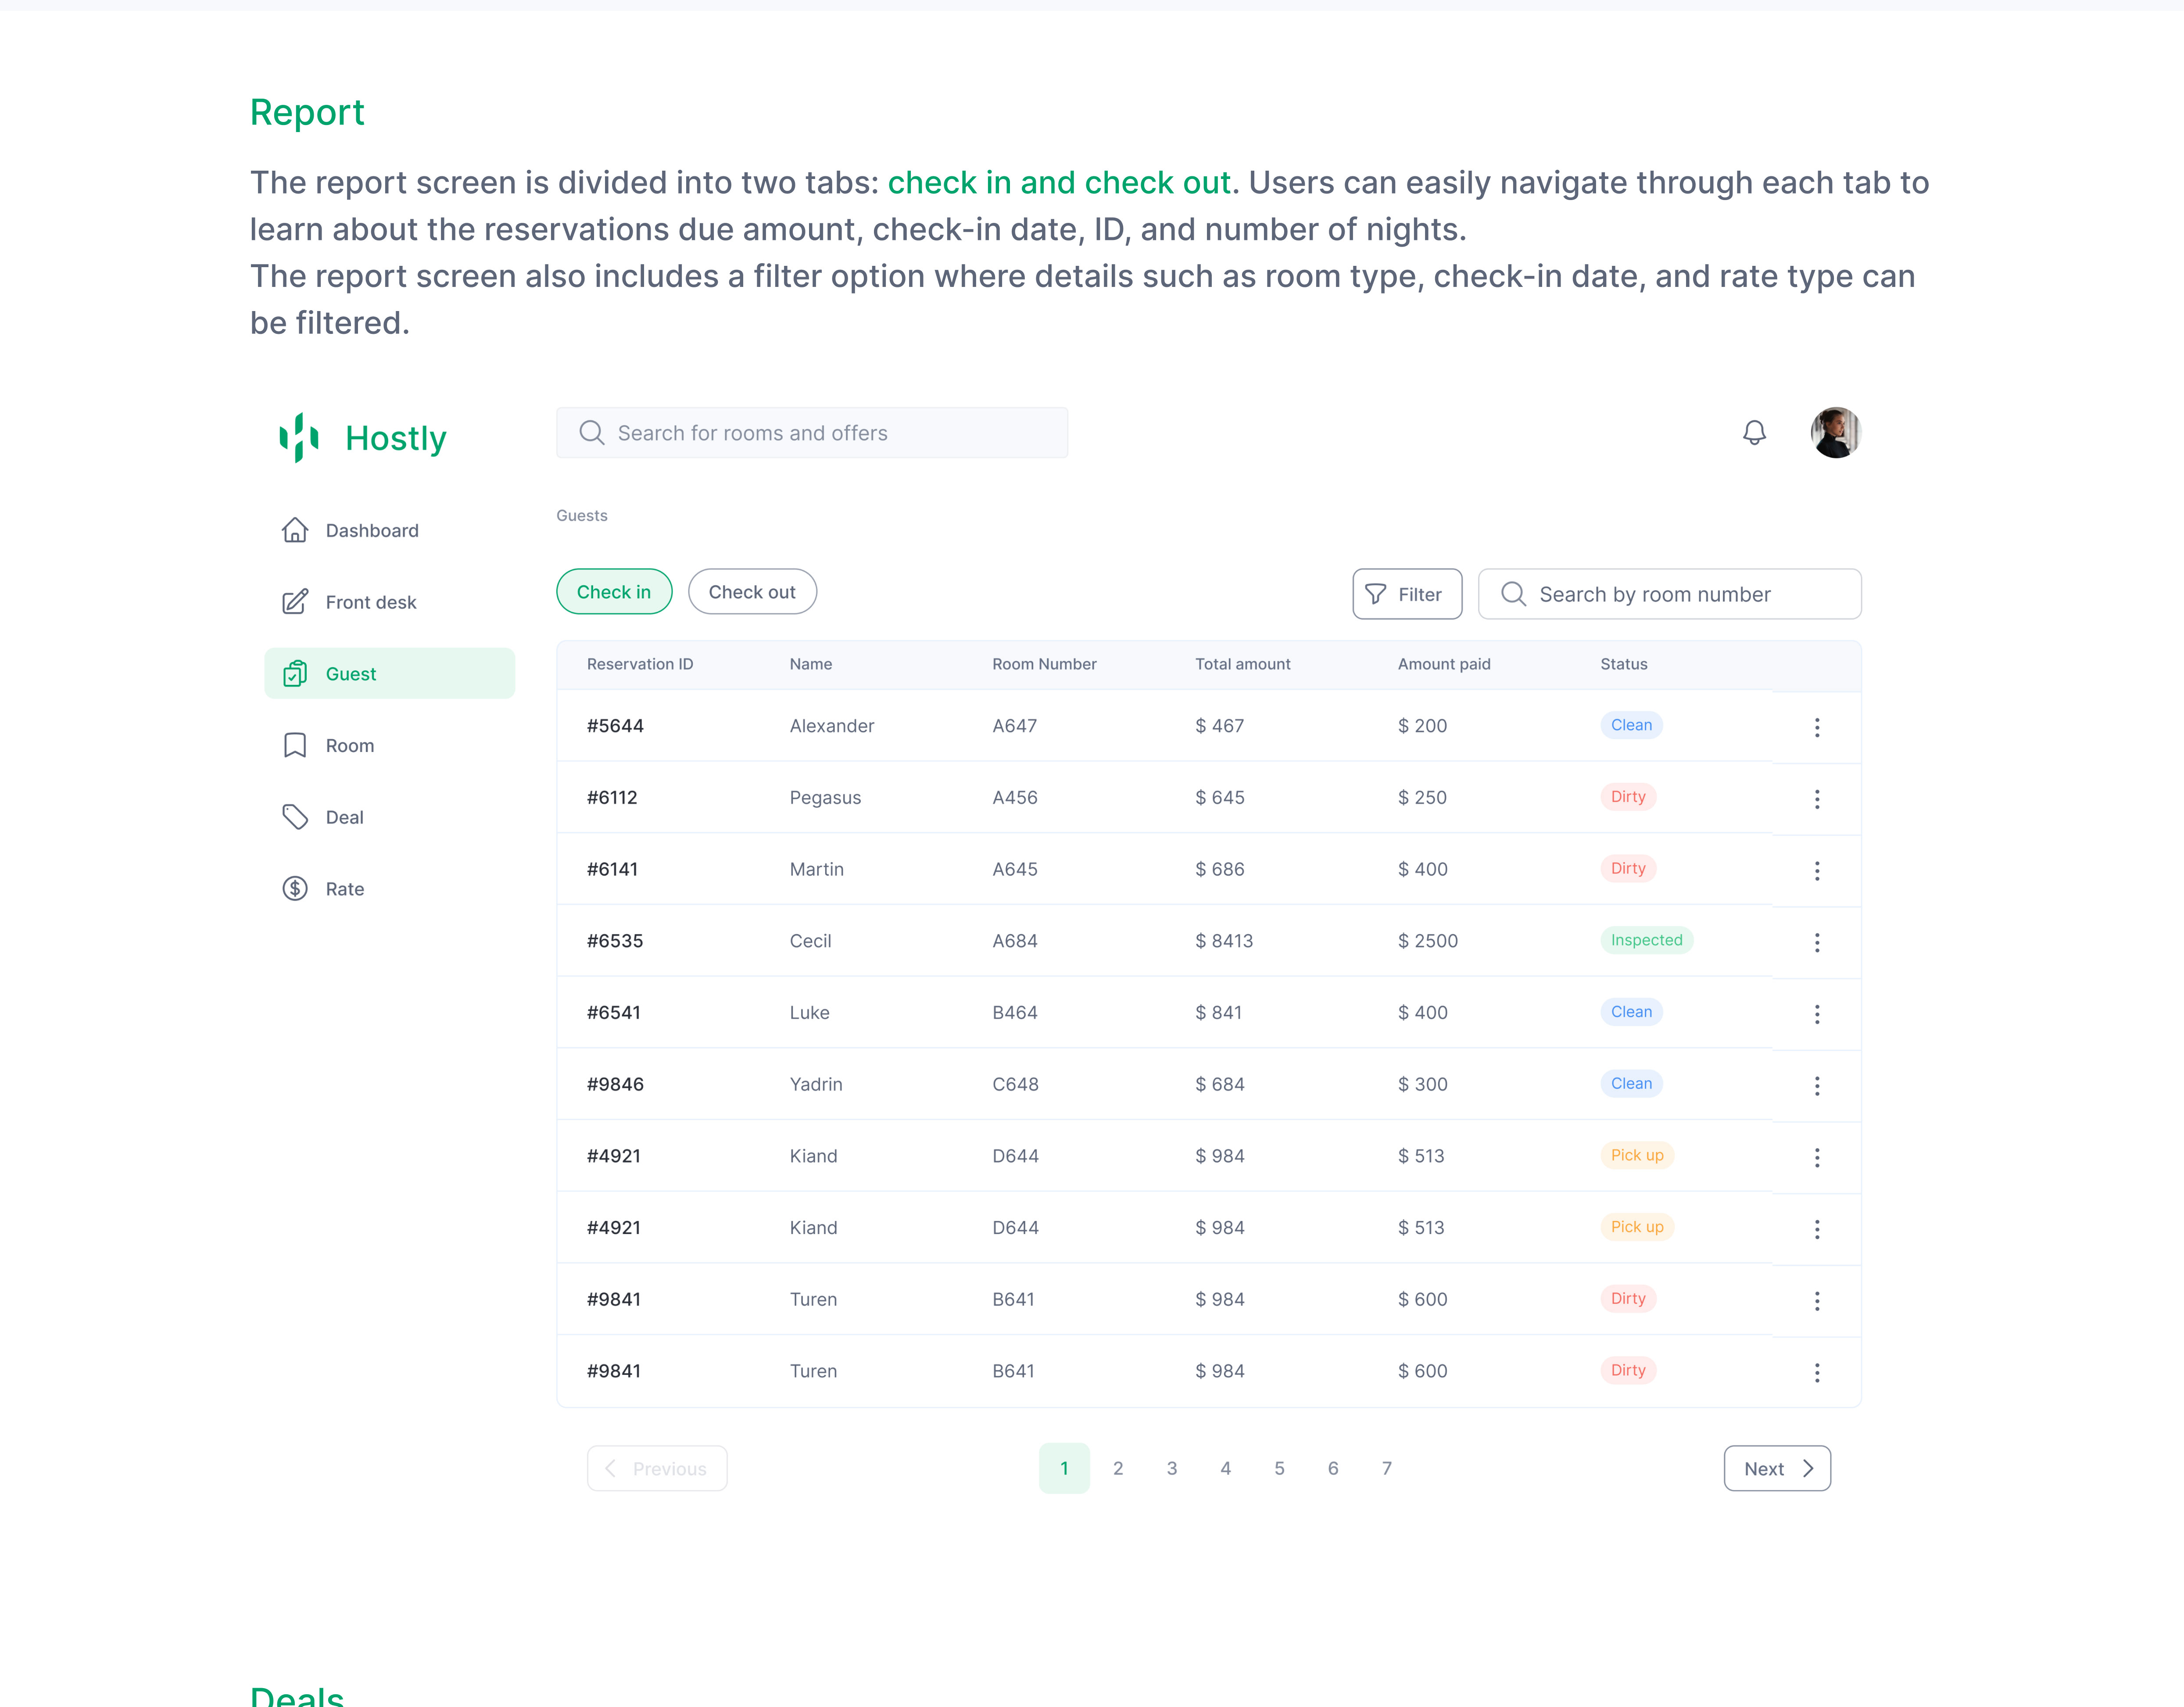2184x1707 pixels.
Task: Click the Rate dollar icon
Action: (295, 888)
